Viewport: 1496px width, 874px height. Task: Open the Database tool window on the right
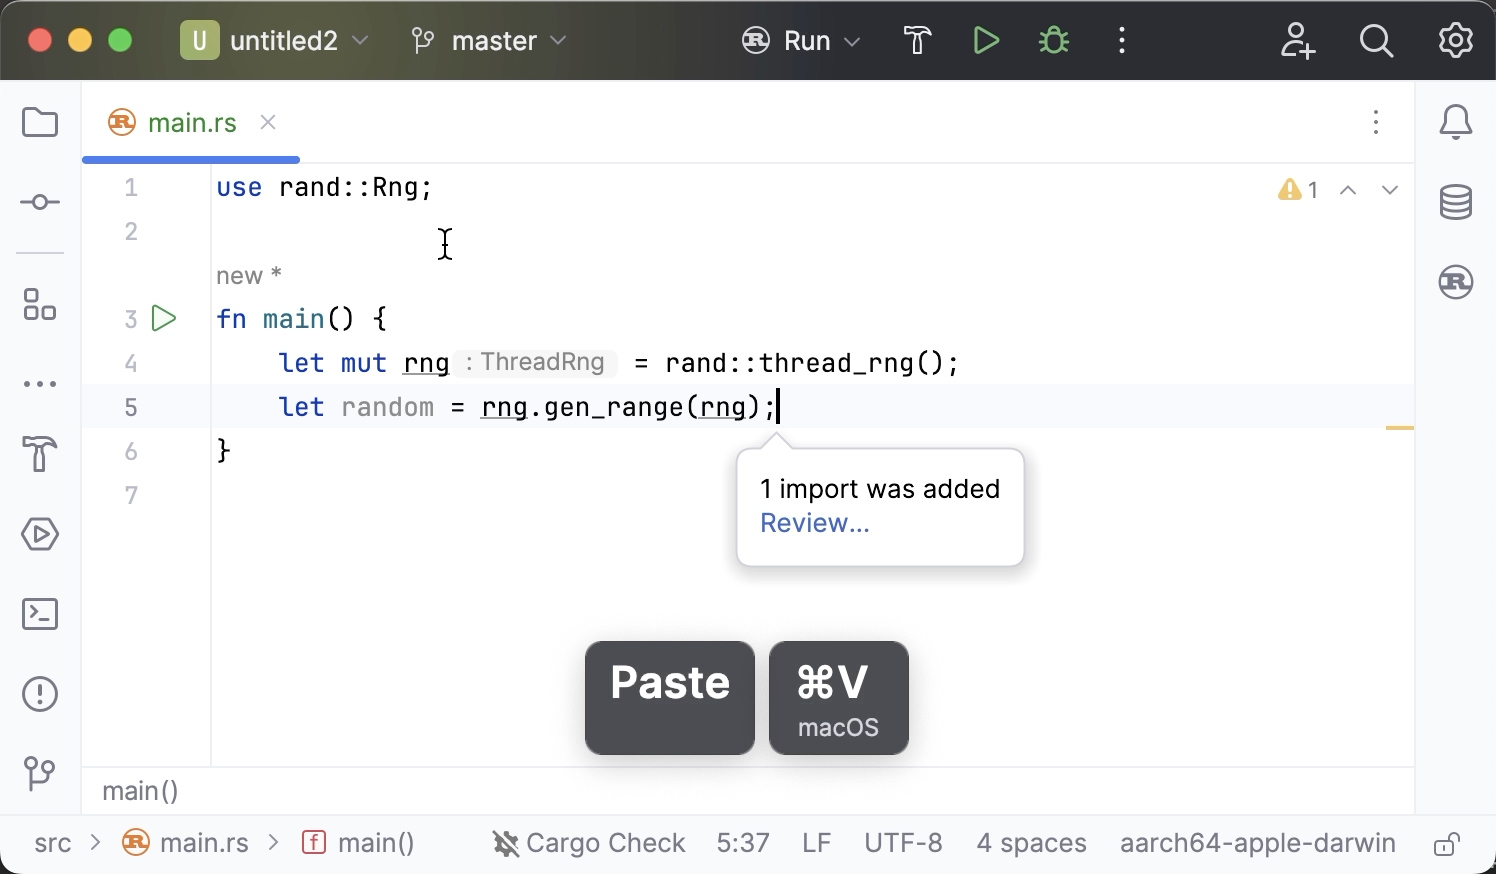pyautogui.click(x=1455, y=202)
